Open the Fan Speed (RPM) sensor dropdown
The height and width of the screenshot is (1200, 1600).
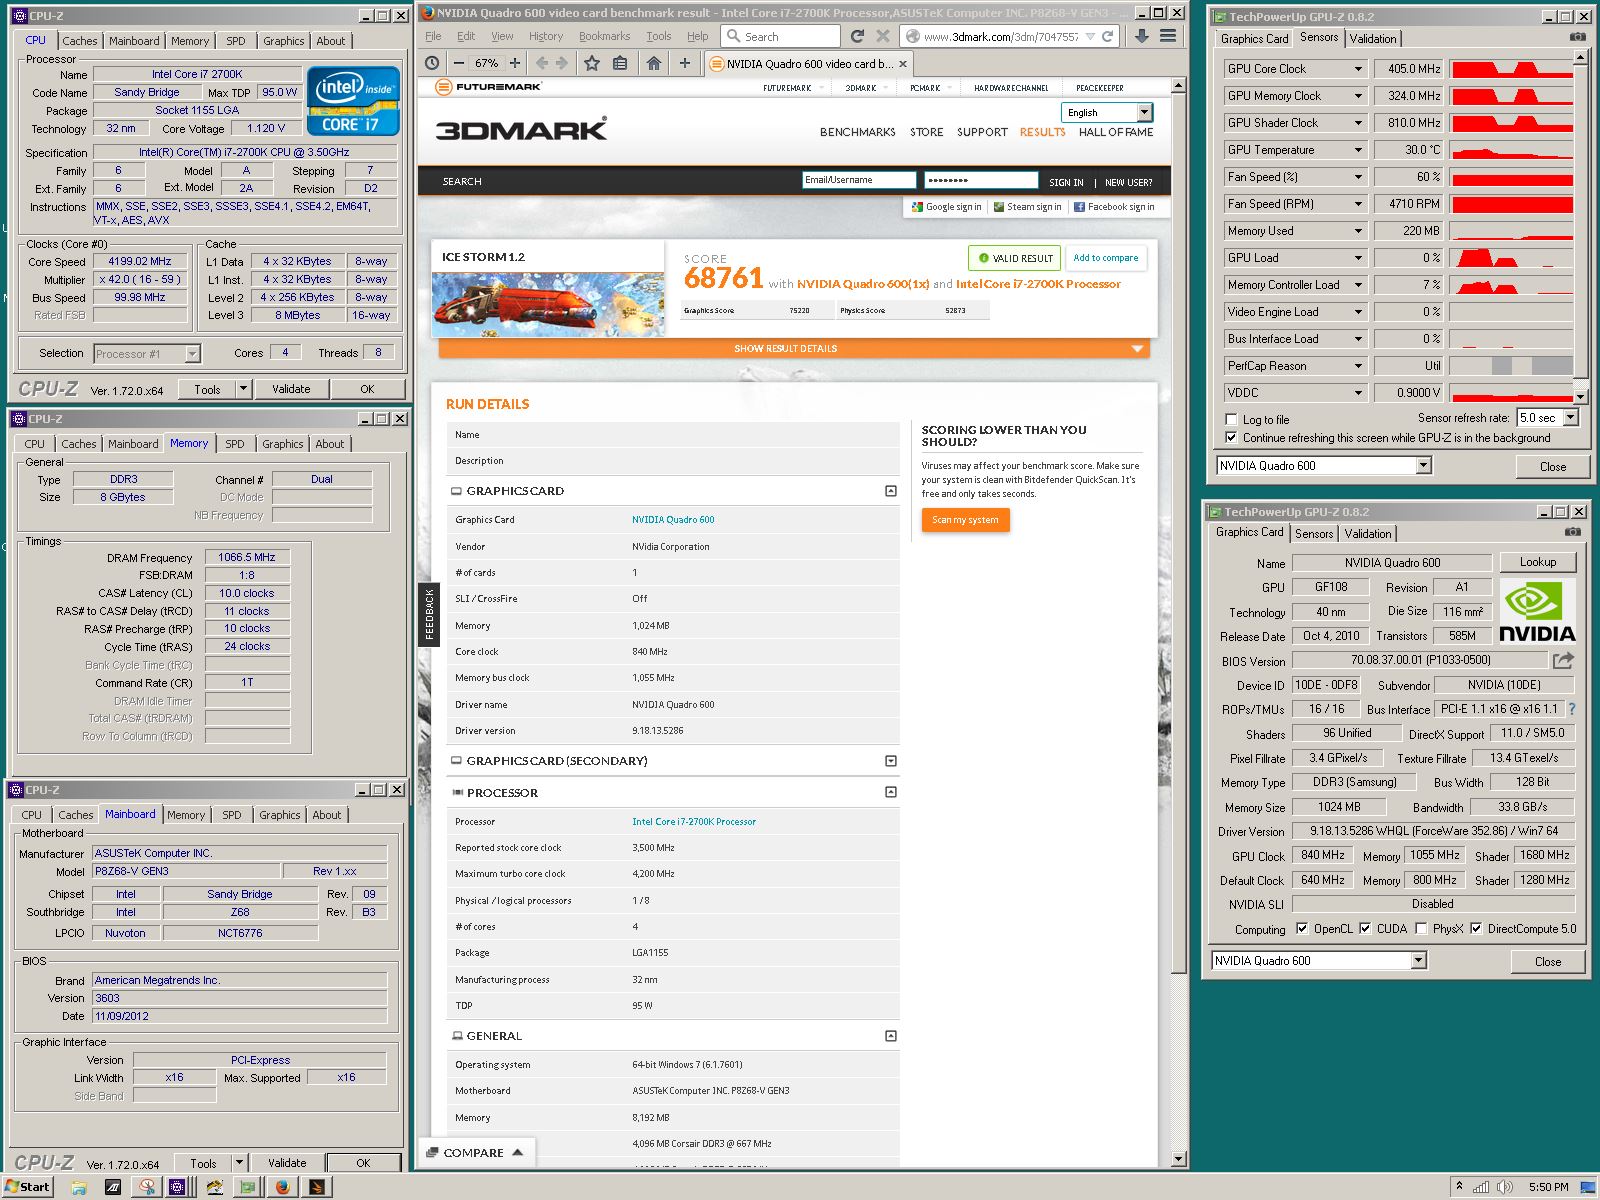1358,204
